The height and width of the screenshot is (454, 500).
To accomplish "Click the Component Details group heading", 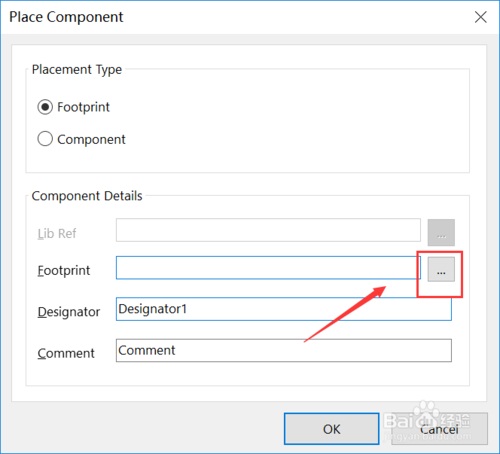I will coord(87,196).
